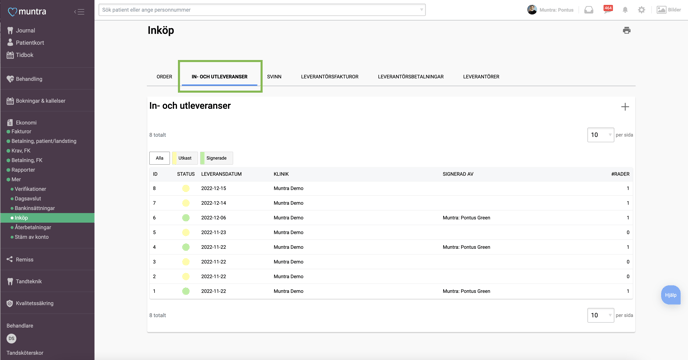Screen dimensions: 688x360
Task: Open Ekonomi section in sidebar
Action: click(x=22, y=122)
